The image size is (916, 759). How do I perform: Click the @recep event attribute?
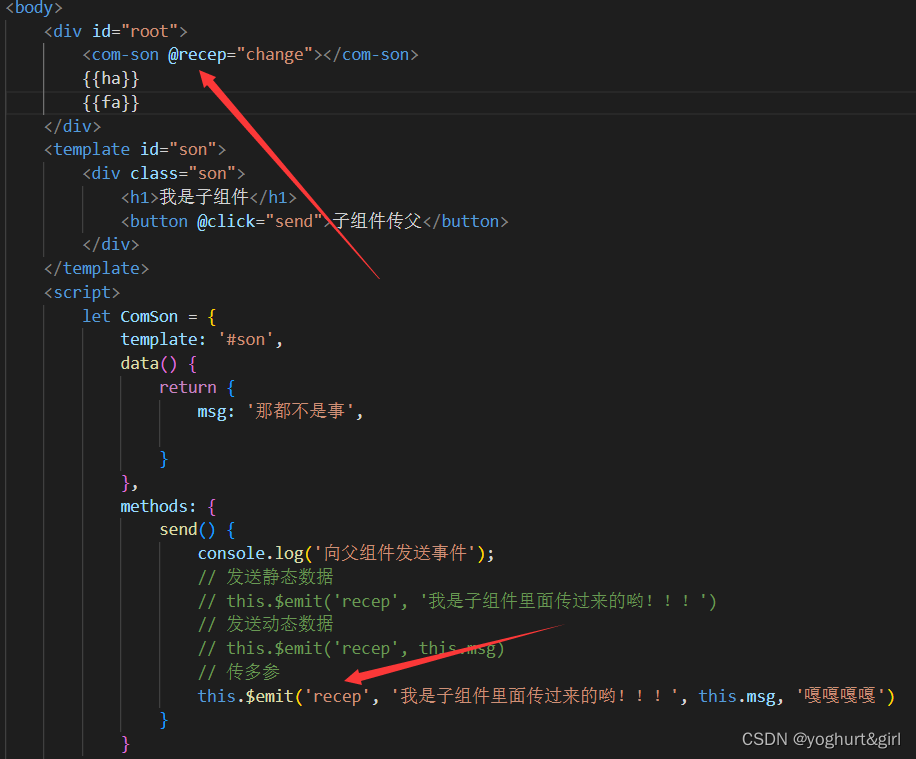[197, 55]
